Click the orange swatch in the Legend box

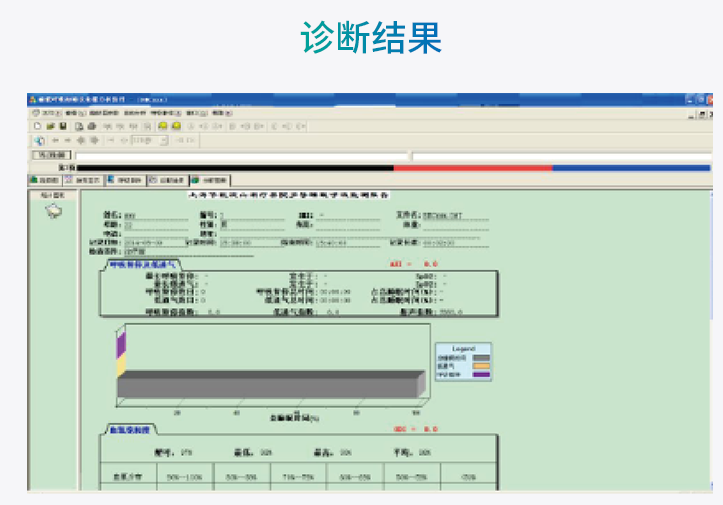pyautogui.click(x=481, y=366)
